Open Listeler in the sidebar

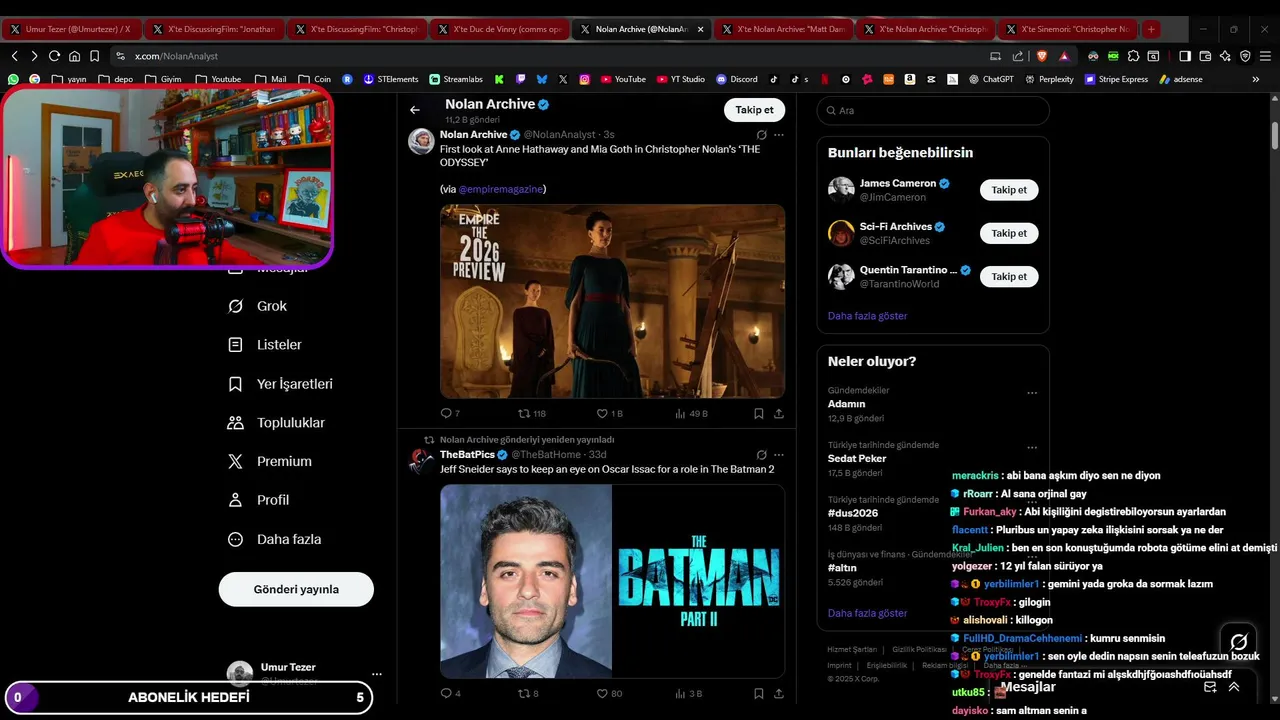click(x=265, y=345)
